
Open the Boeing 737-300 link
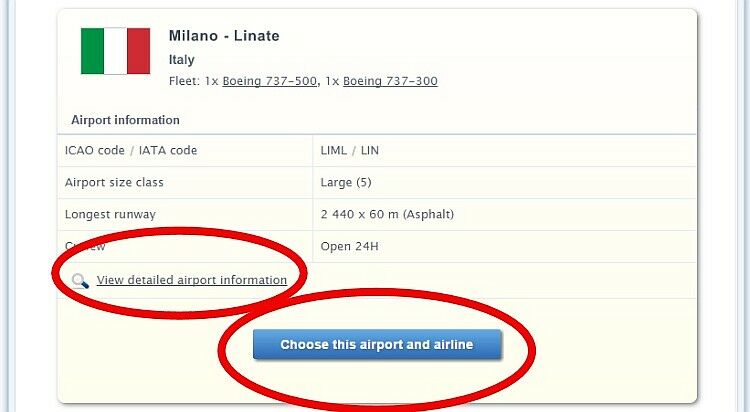[390, 82]
